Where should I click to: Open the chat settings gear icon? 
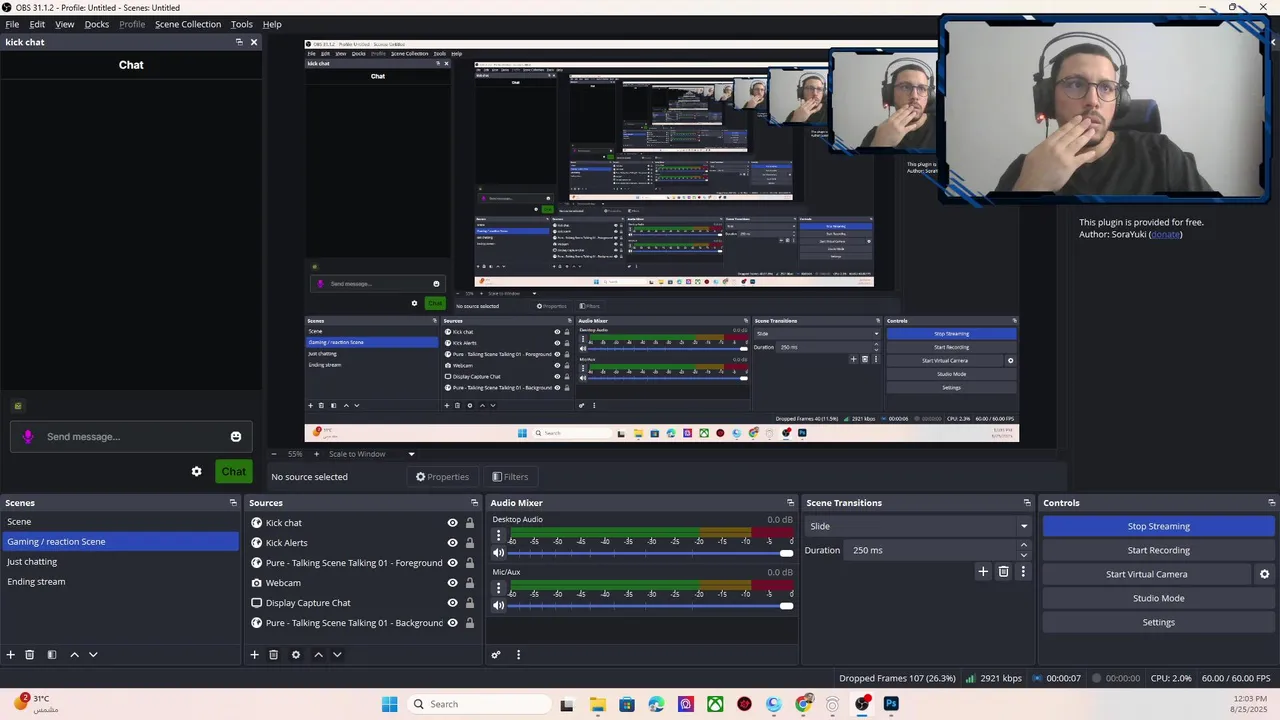[196, 472]
